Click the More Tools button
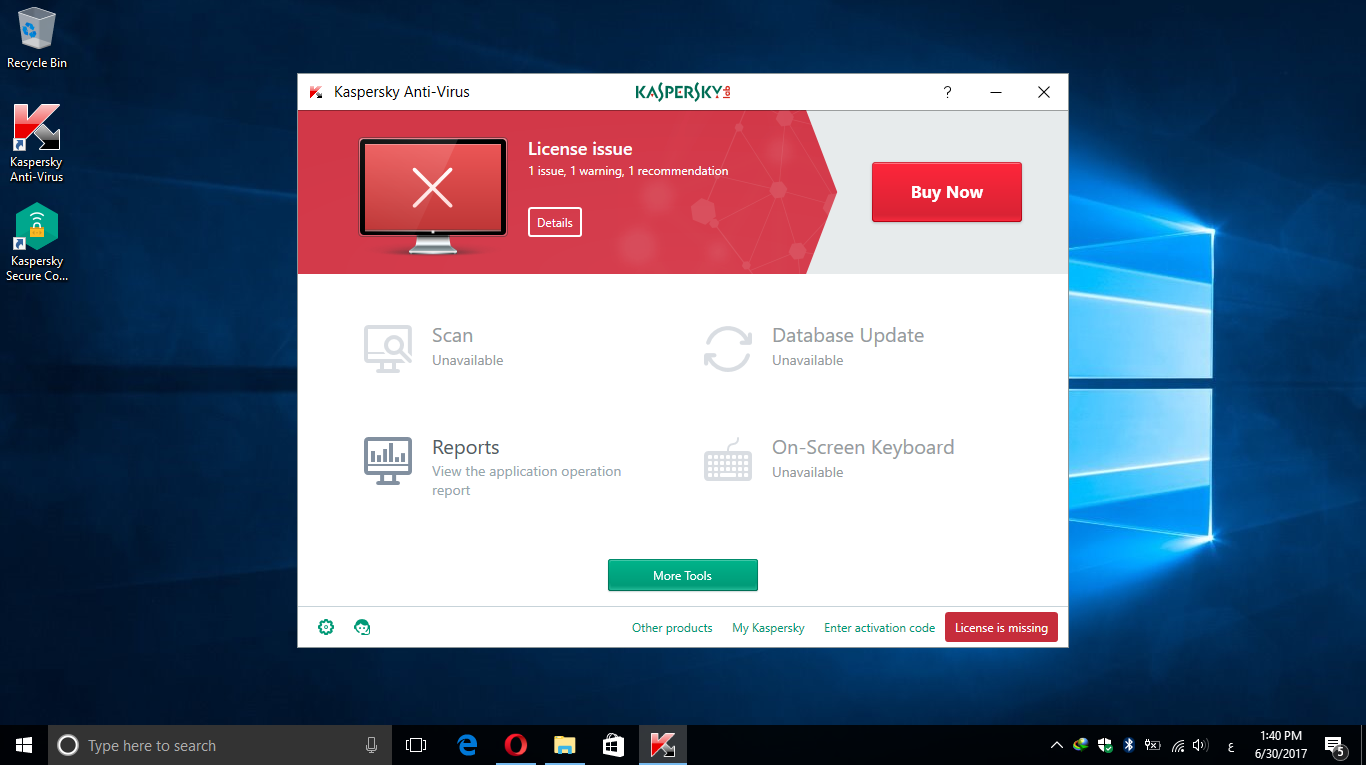Screen dimensions: 1366x765 [683, 575]
